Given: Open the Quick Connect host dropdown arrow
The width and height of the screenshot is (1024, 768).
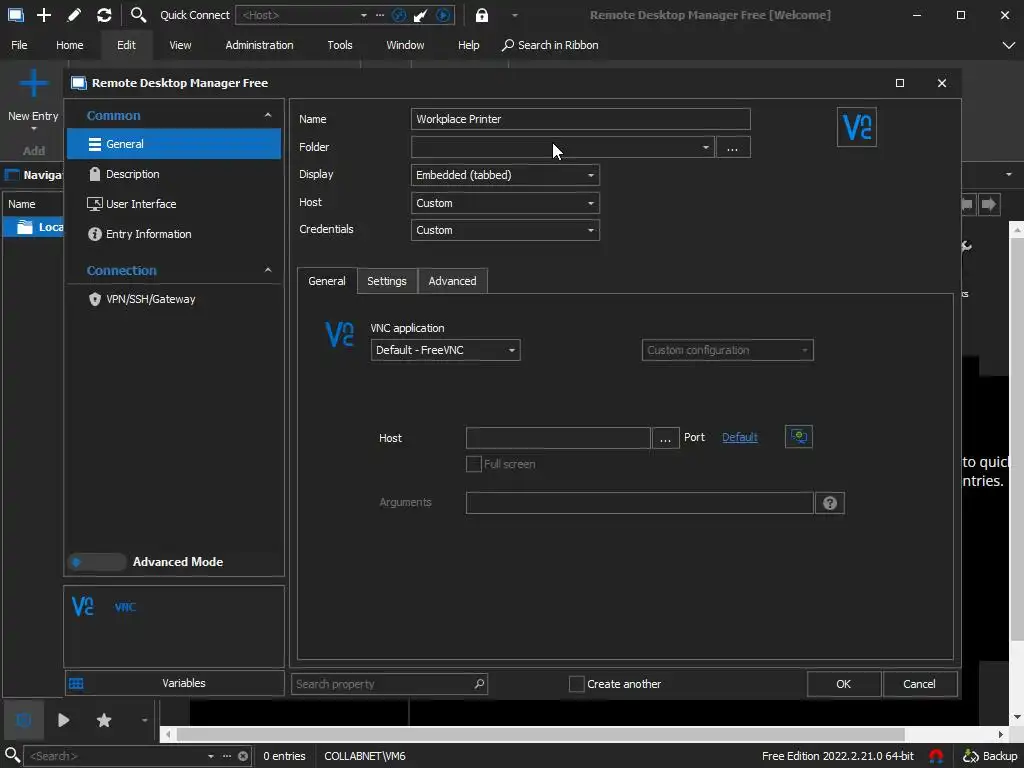Looking at the screenshot, I should click(364, 15).
